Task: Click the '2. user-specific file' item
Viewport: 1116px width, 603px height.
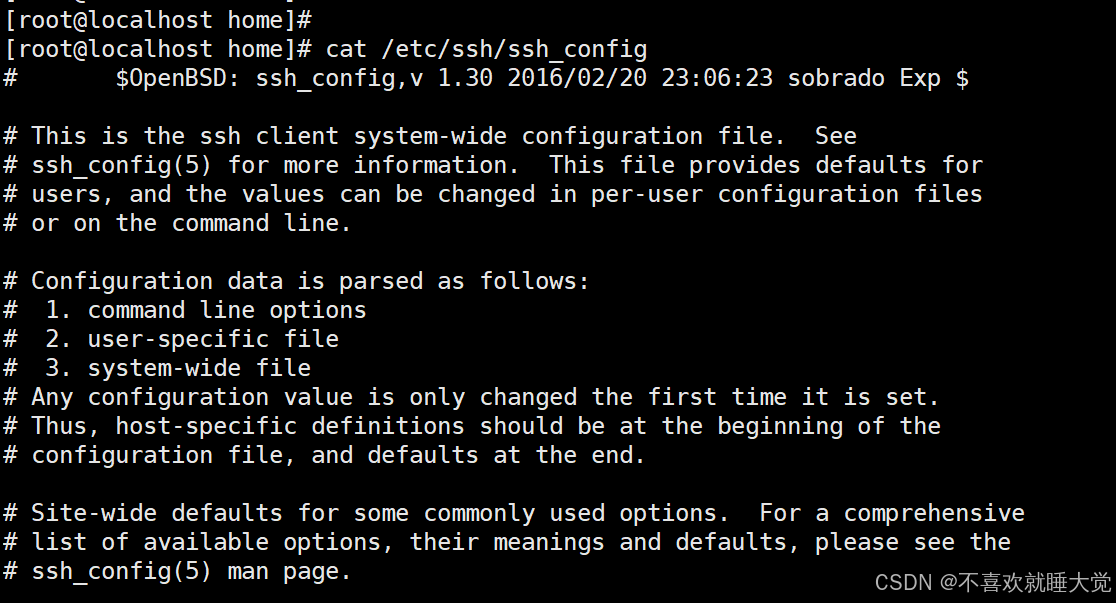Action: [x=191, y=340]
